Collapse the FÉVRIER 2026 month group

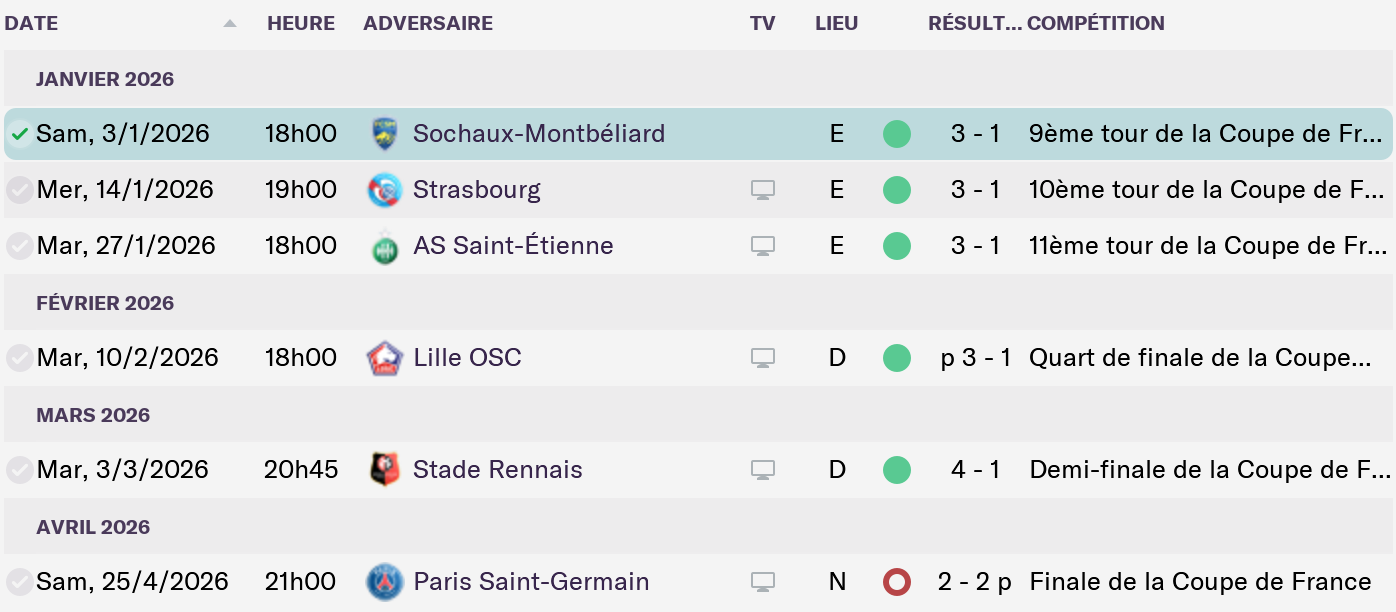point(105,303)
